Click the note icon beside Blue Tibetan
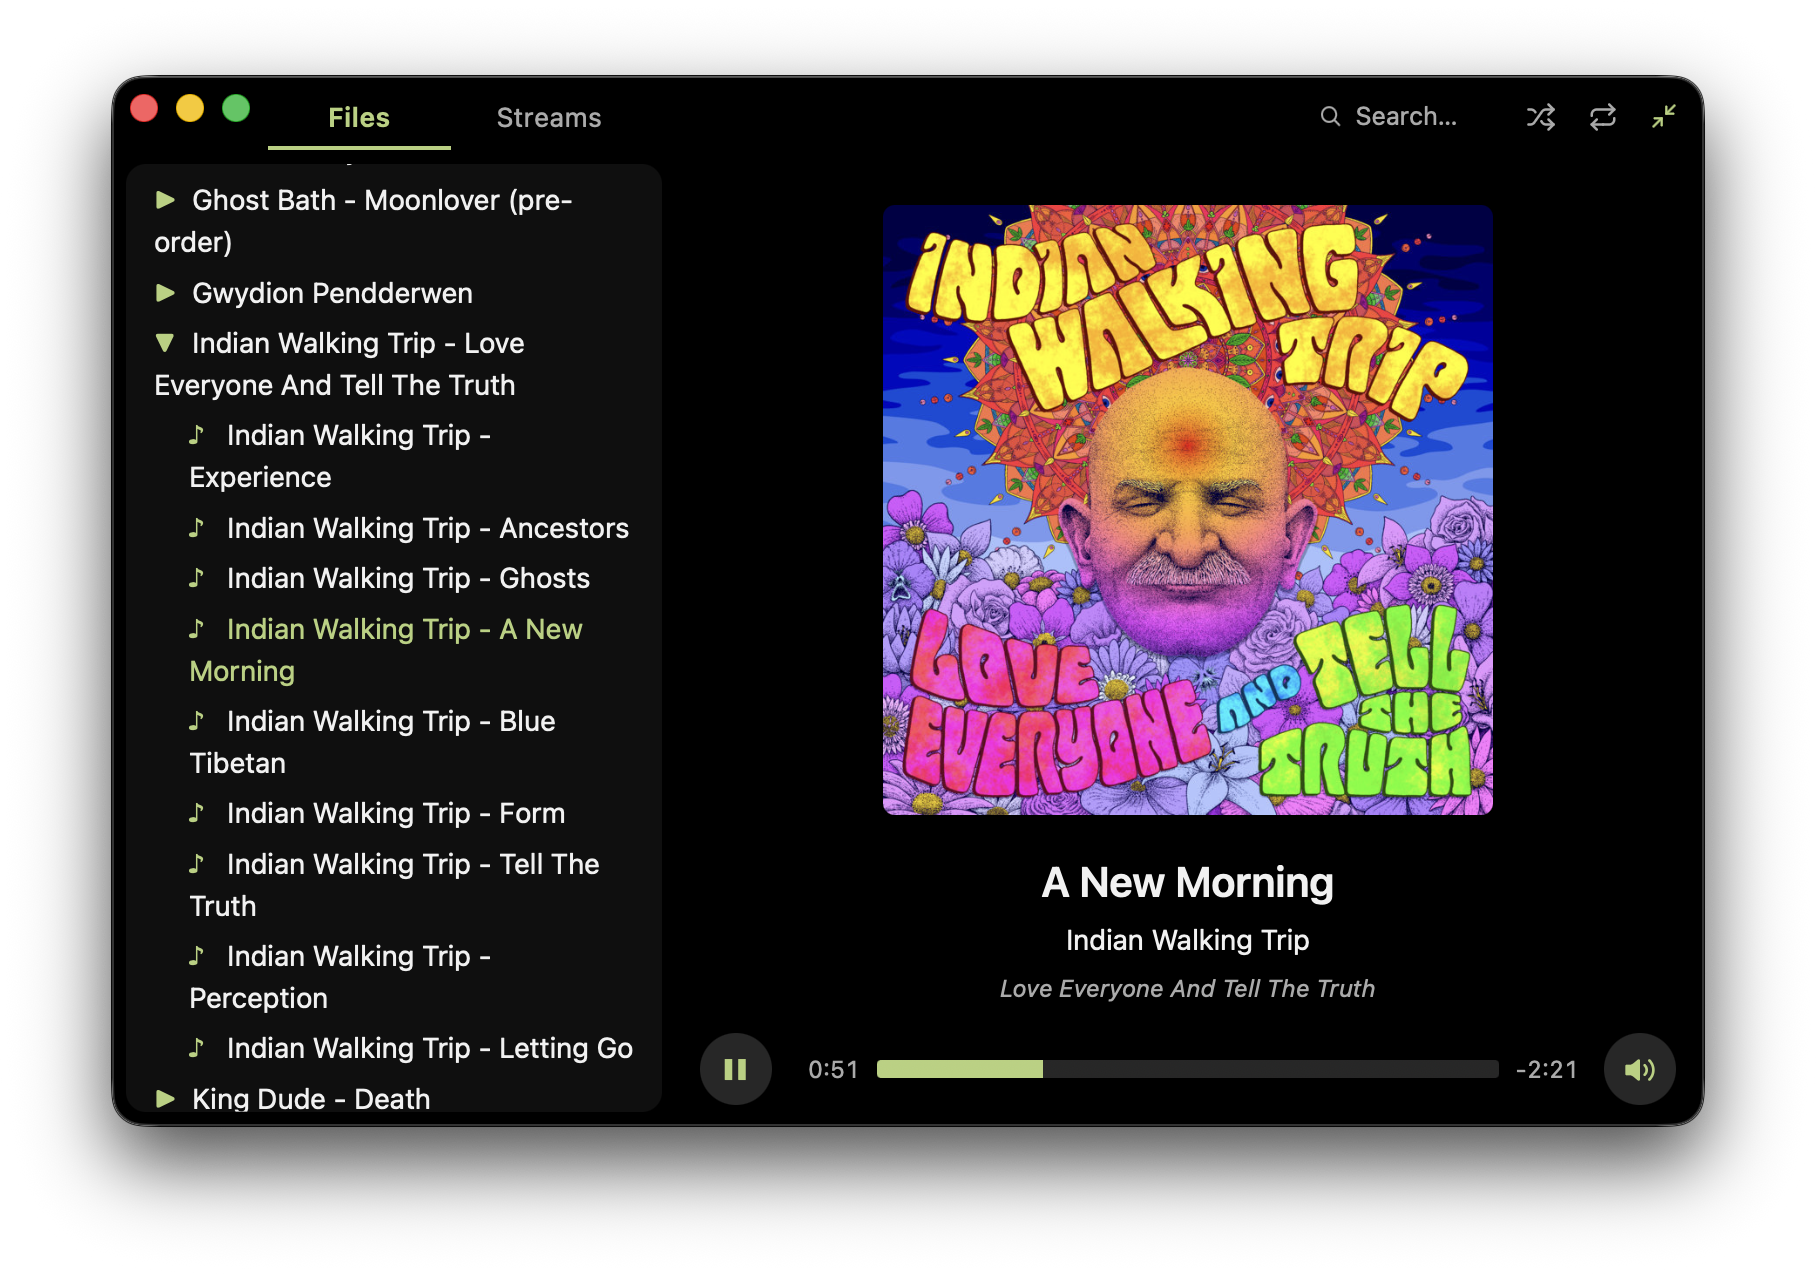Screen dimensions: 1816x1274 [x=197, y=720]
